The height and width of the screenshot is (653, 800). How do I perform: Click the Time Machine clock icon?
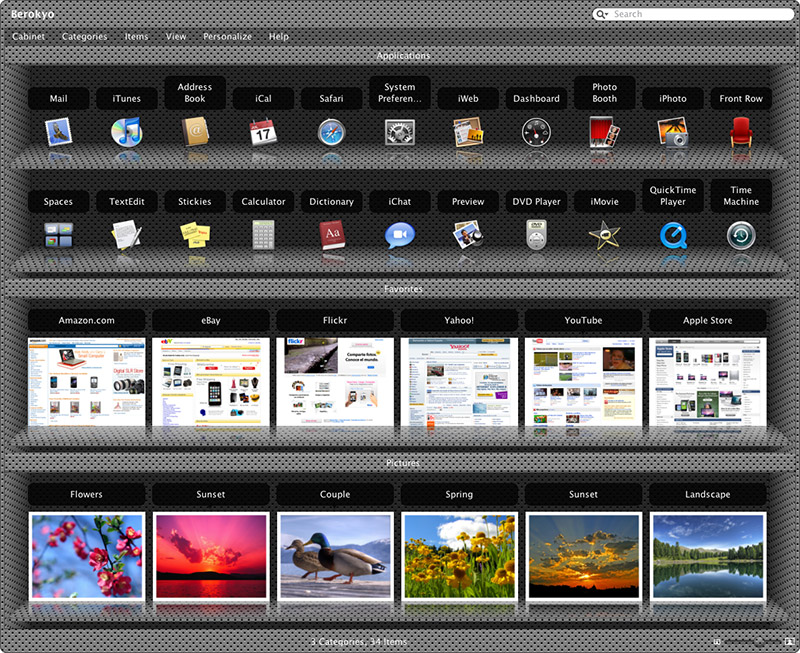coord(741,235)
